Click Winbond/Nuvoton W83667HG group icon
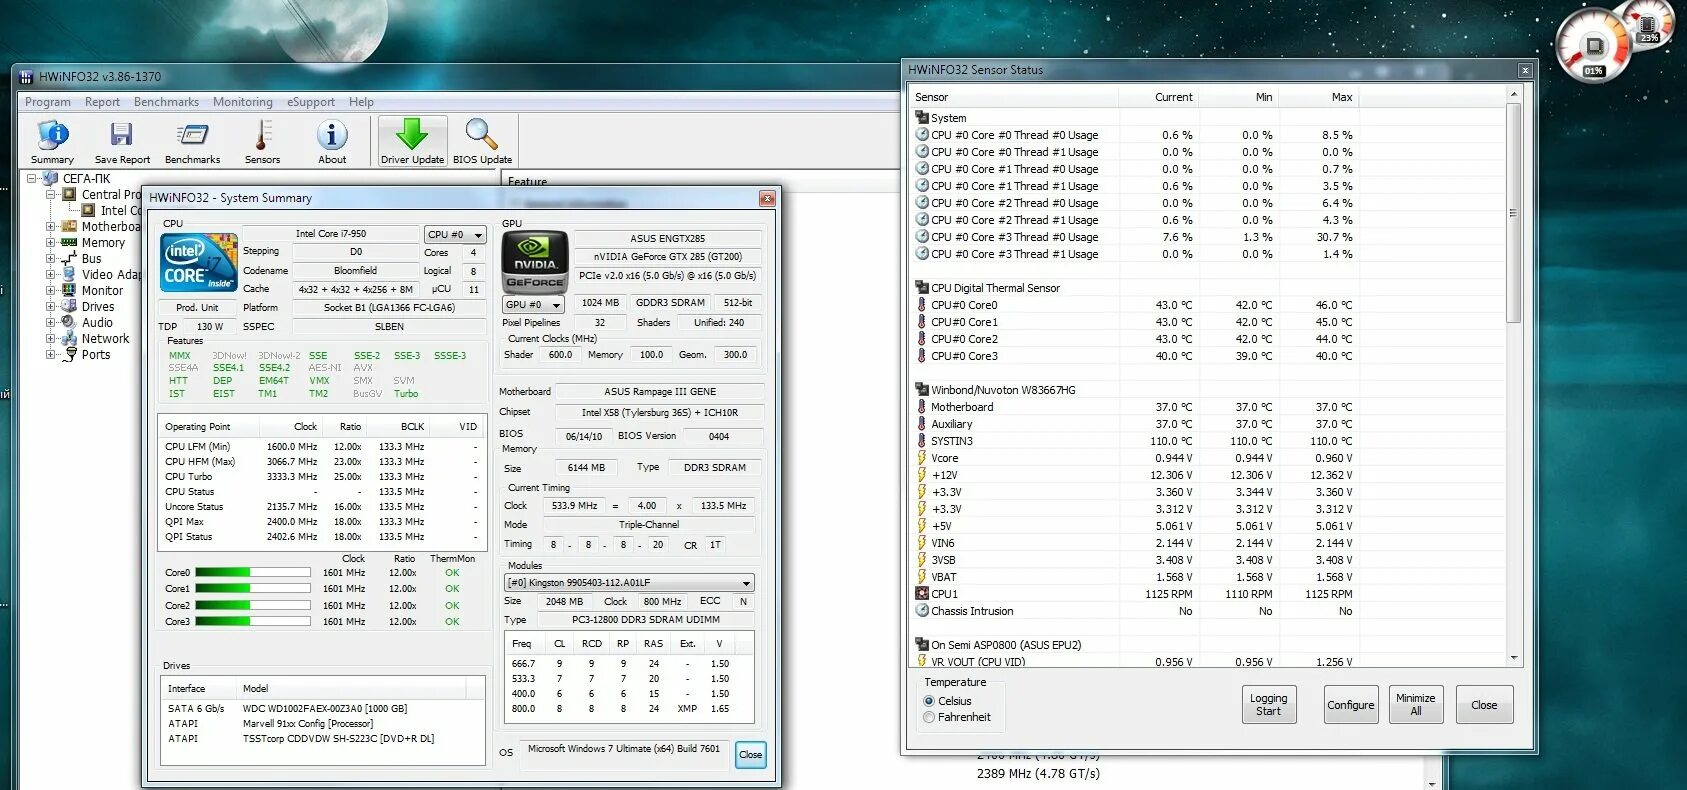 [x=922, y=389]
